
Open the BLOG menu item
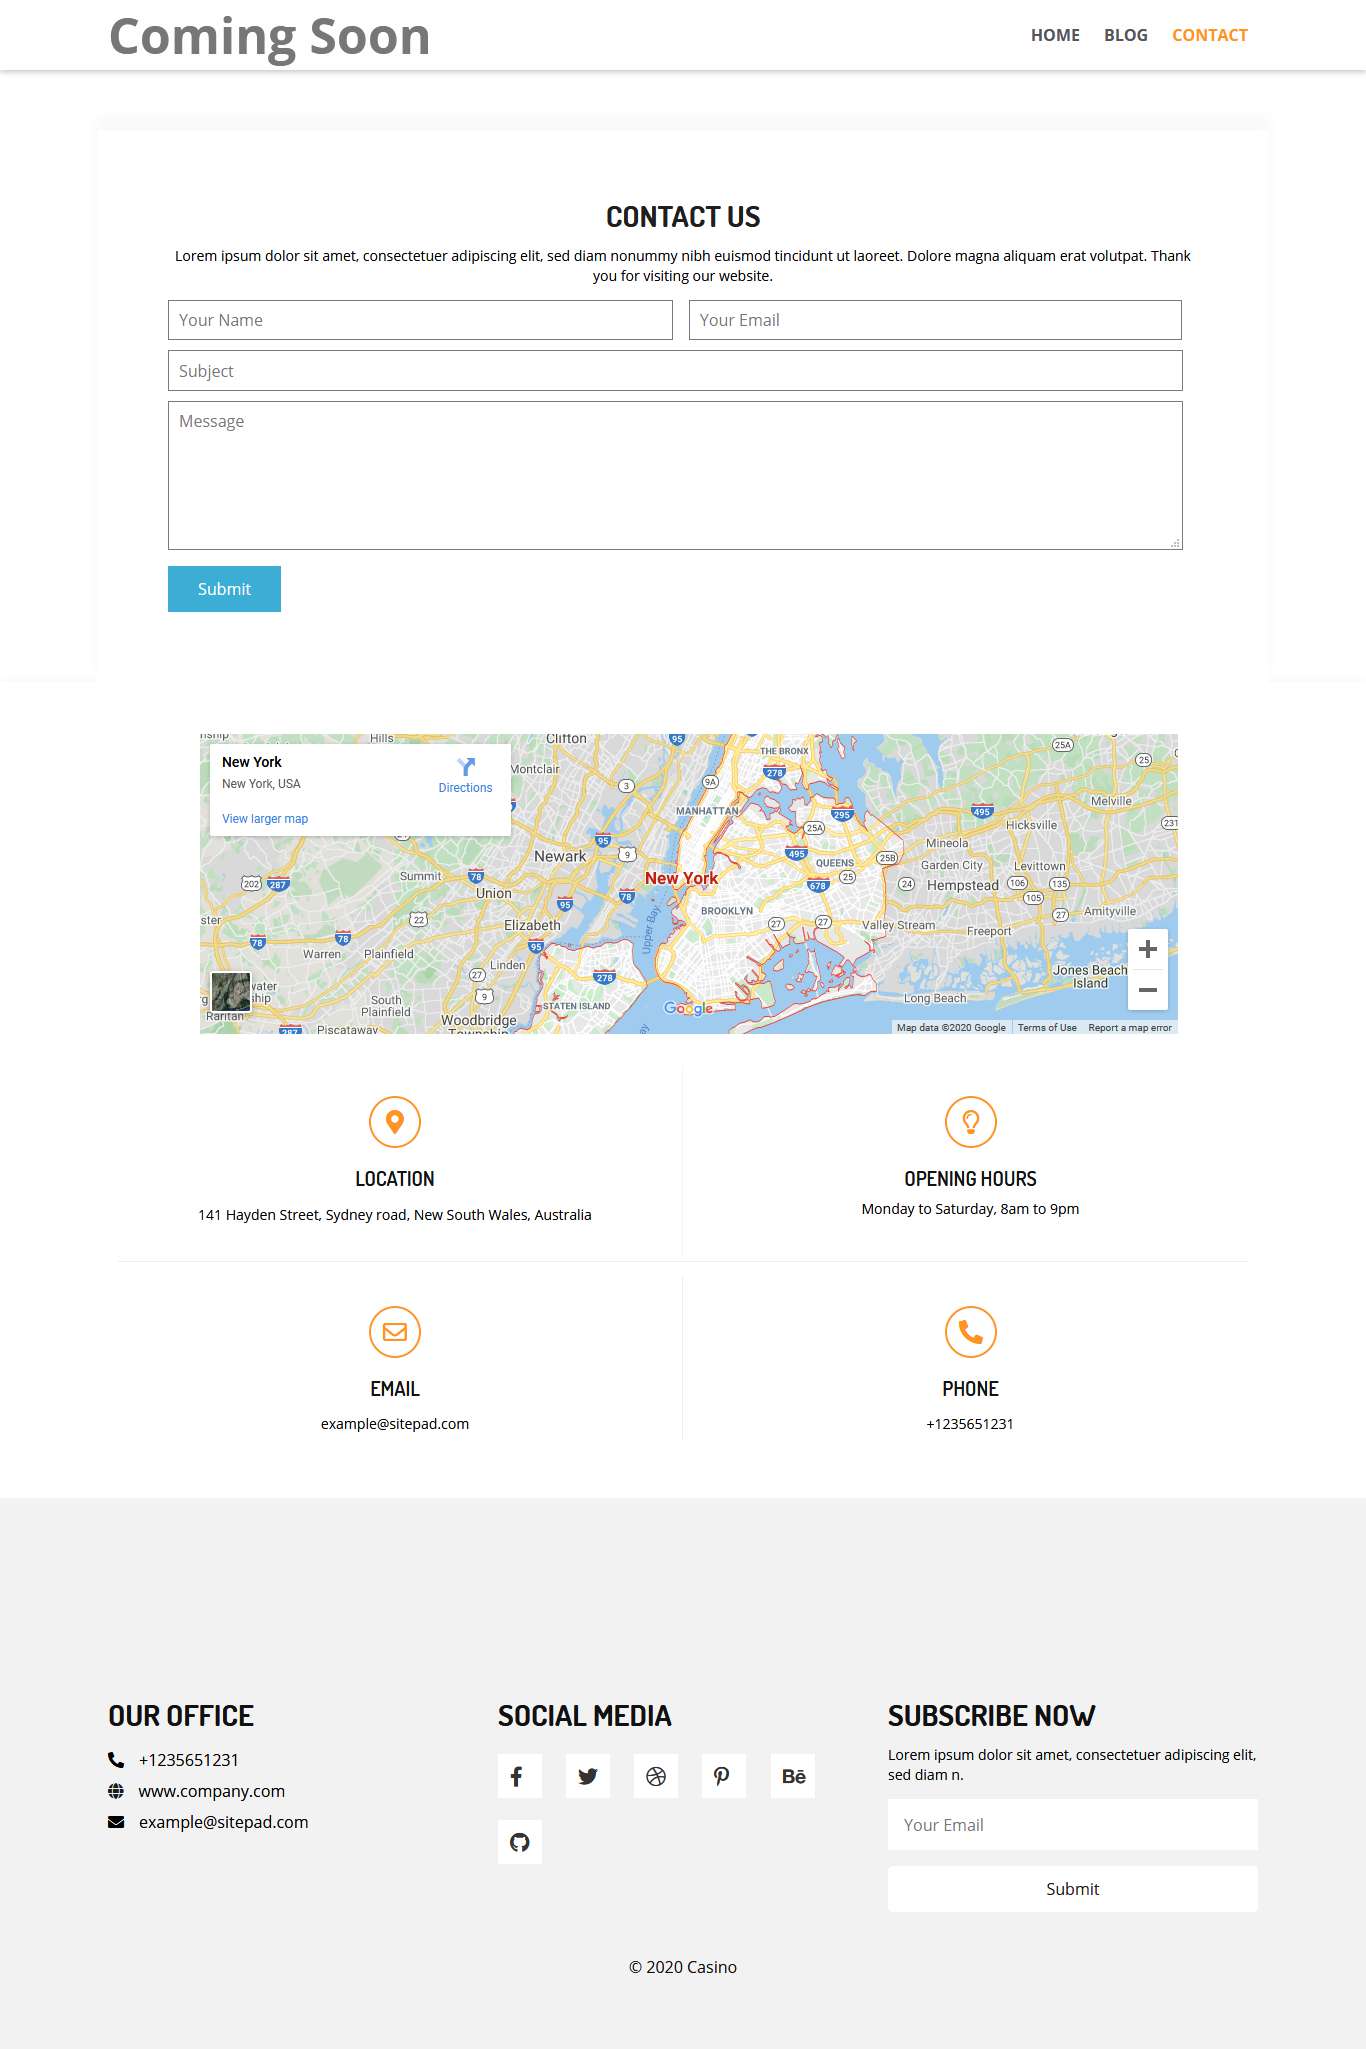pyautogui.click(x=1125, y=35)
